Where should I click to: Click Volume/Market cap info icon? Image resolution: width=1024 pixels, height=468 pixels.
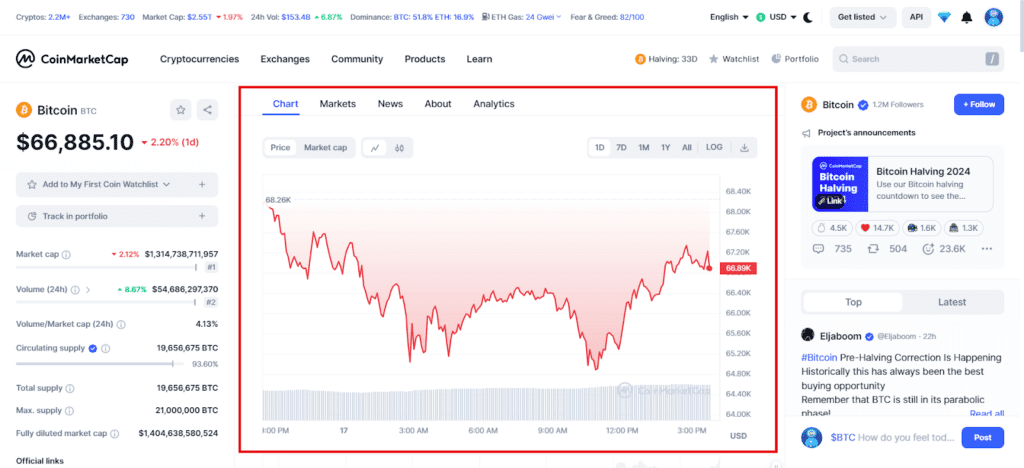coord(121,324)
